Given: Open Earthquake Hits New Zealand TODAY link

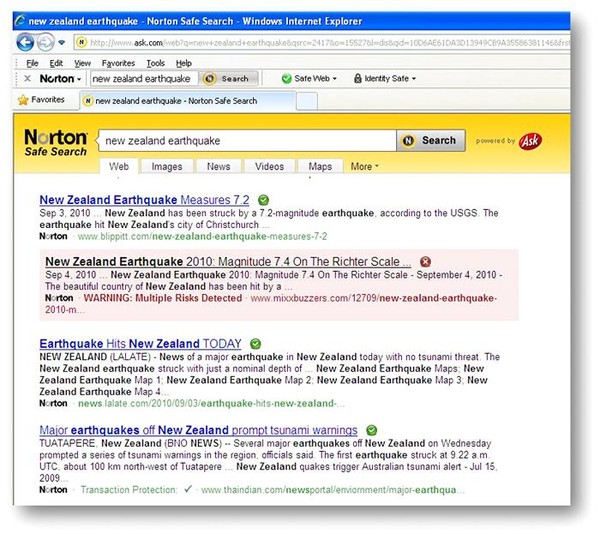Looking at the screenshot, I should pyautogui.click(x=140, y=344).
